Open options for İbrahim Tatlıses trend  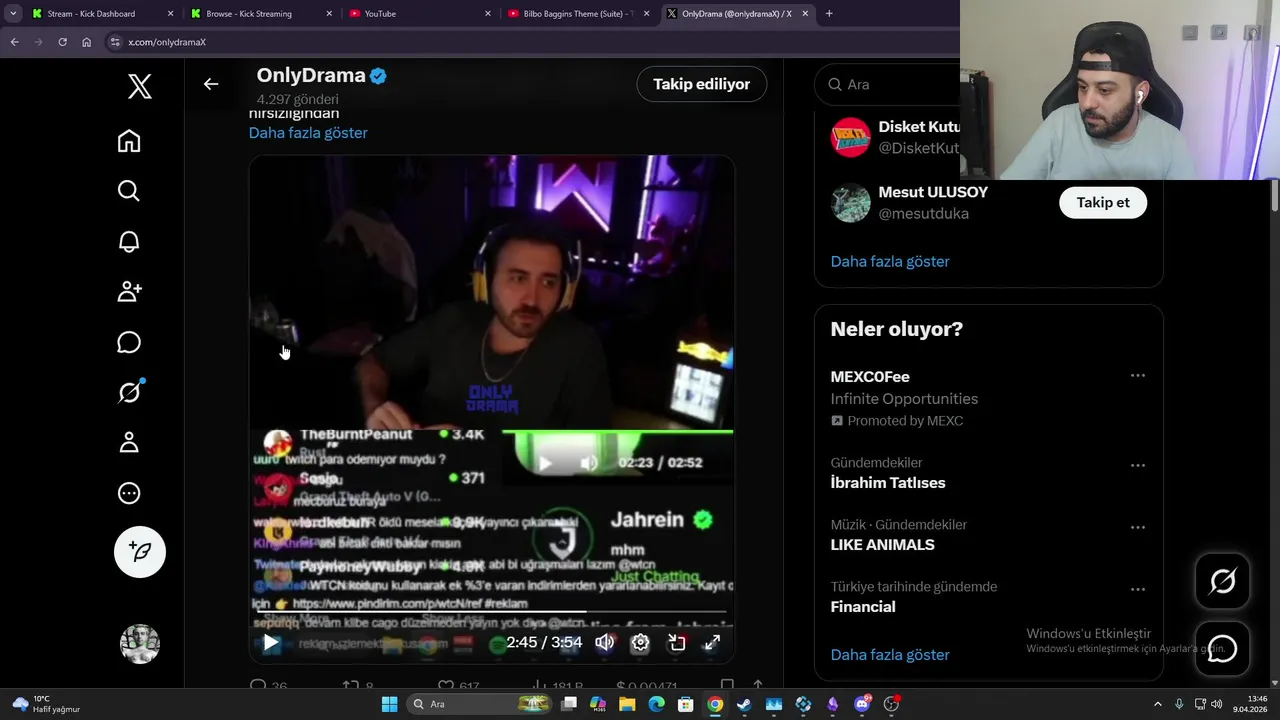1138,465
